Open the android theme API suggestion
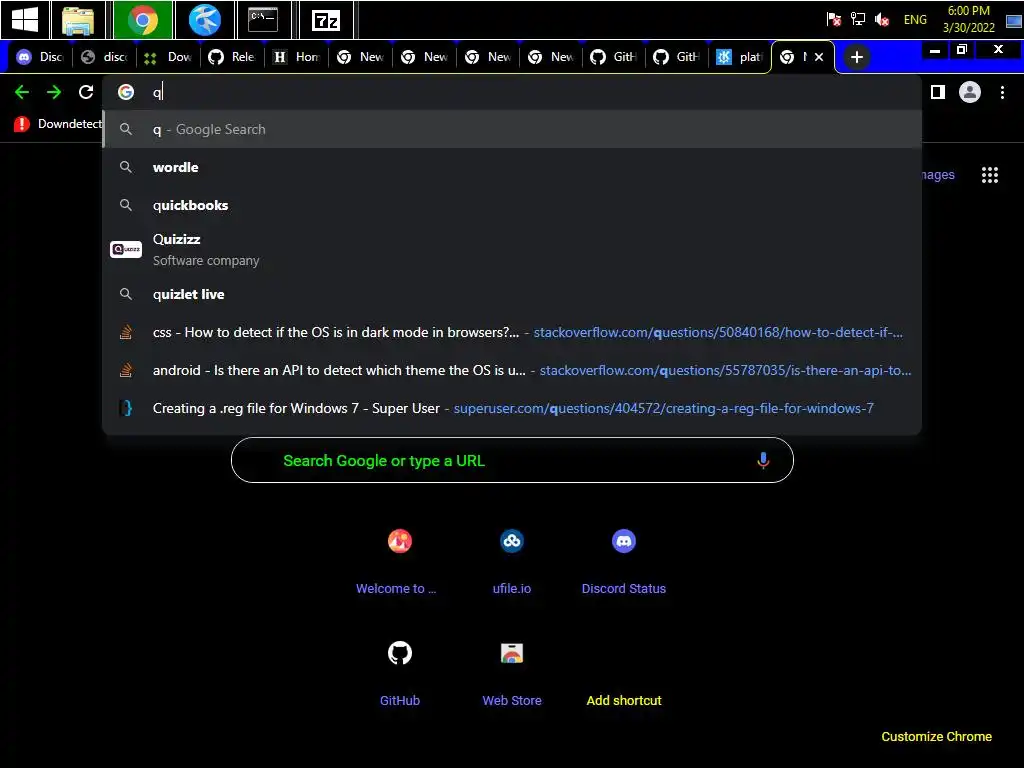The image size is (1024, 768). 512,370
